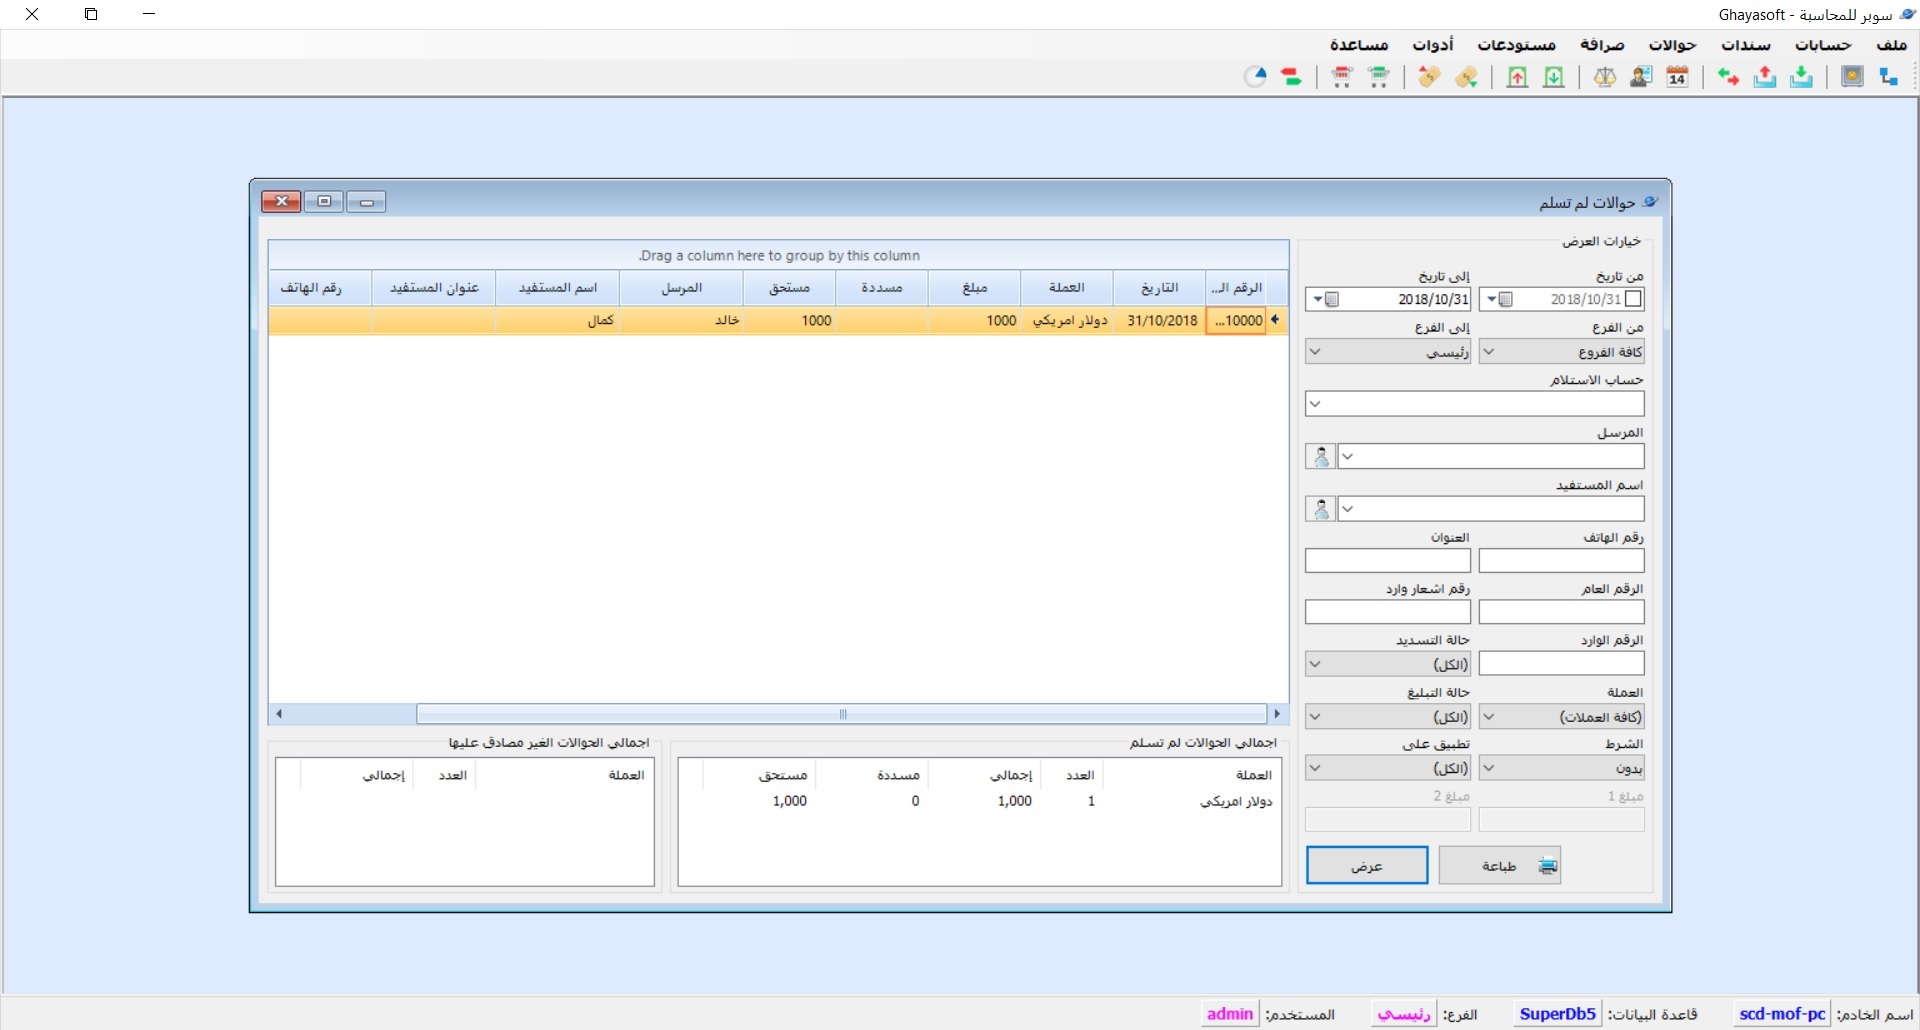Click the money tag with green arrow icon
Viewport: 1920px width, 1030px height.
pos(1466,77)
